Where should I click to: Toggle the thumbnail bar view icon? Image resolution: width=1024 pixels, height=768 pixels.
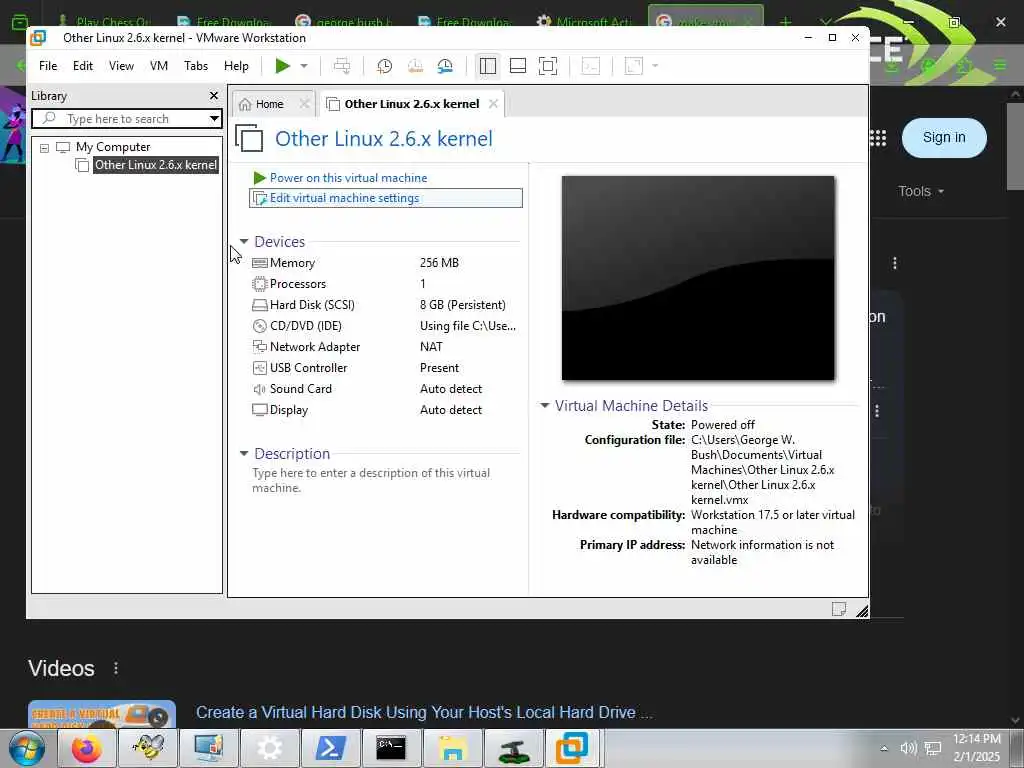(518, 66)
